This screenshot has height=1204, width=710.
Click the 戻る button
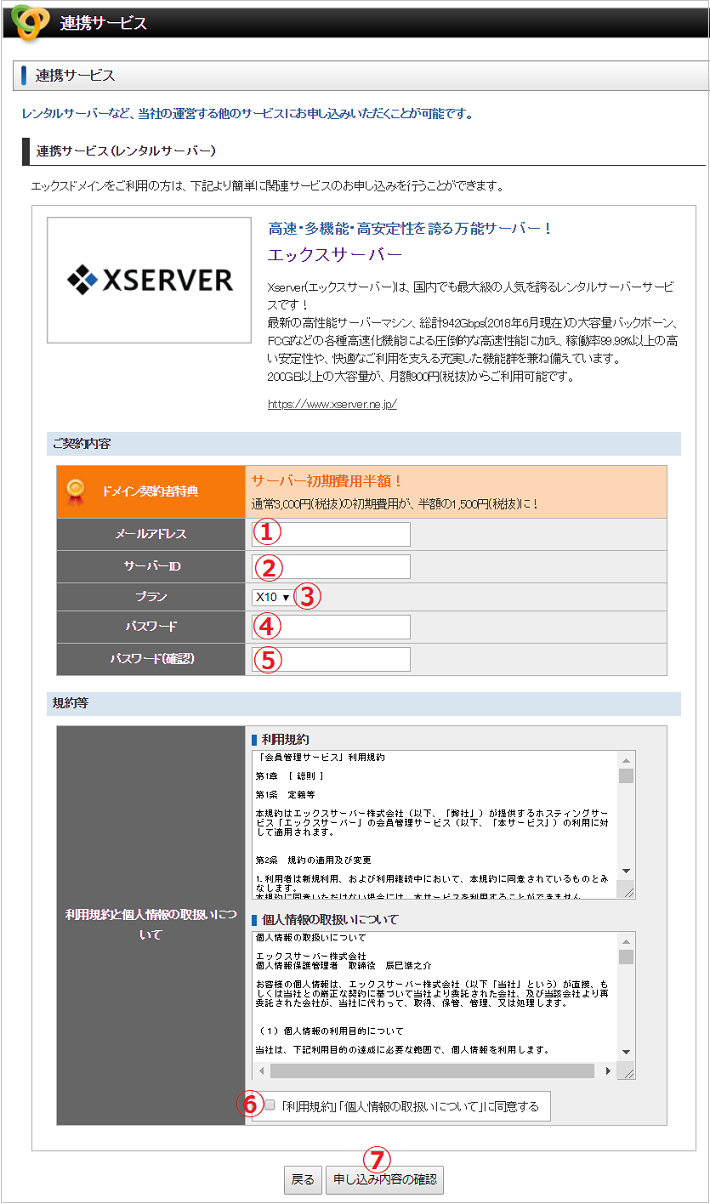pos(302,1180)
